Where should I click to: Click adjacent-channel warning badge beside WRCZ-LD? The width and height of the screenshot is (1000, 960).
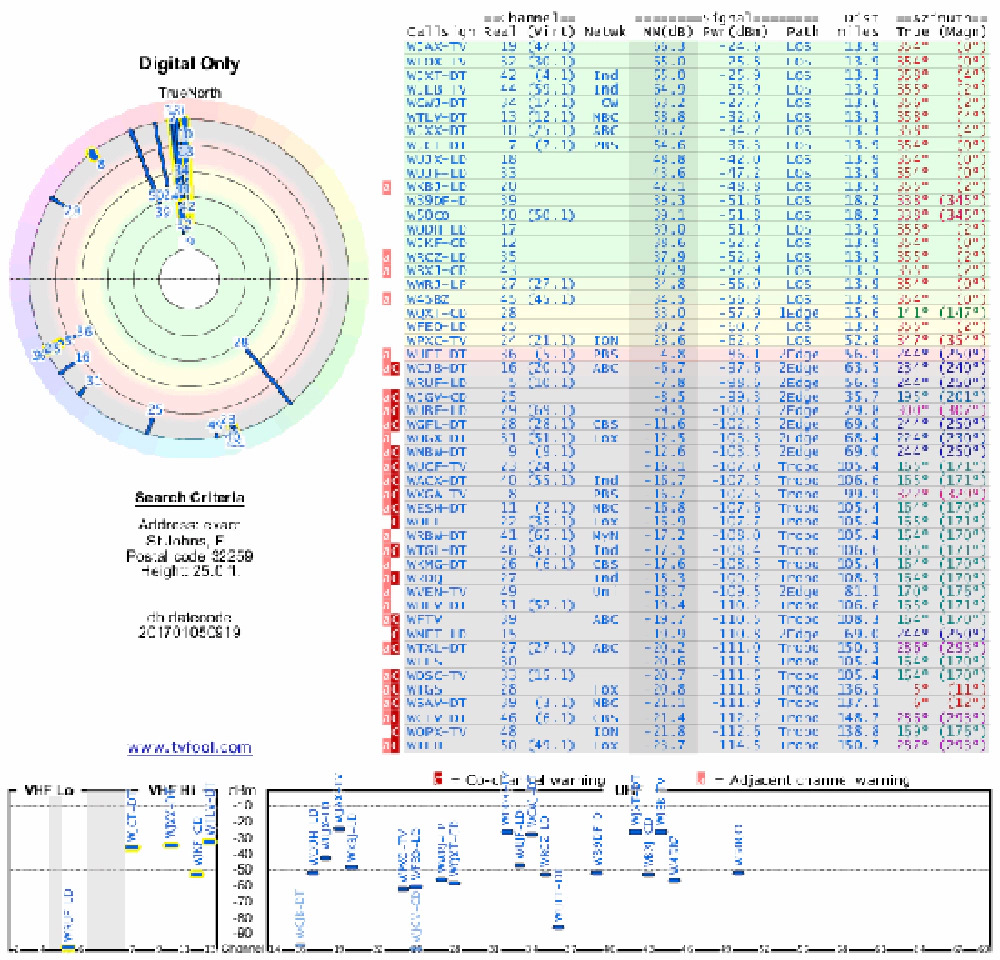coord(386,257)
